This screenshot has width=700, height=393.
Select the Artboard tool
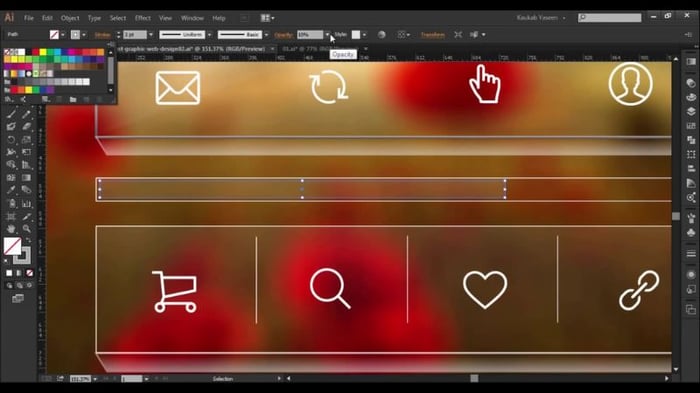tap(11, 217)
